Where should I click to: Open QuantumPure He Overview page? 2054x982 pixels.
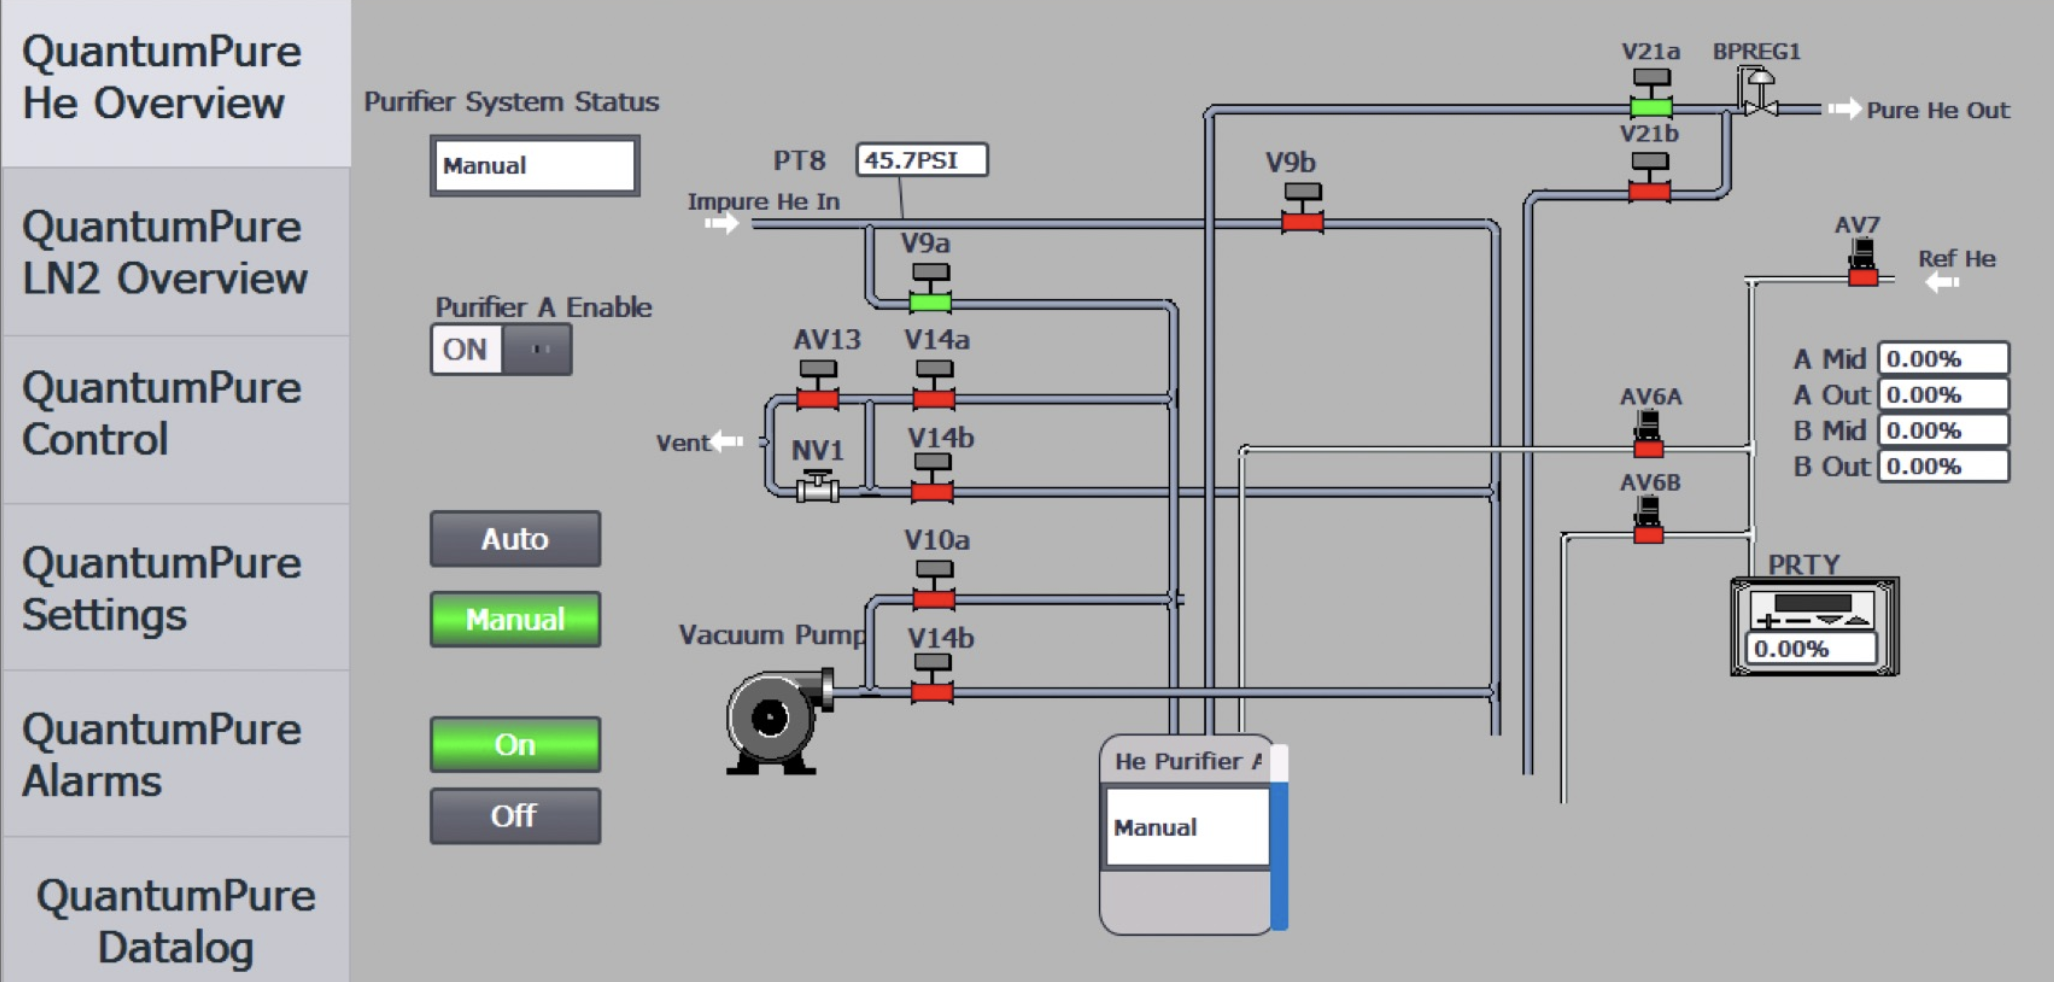[x=175, y=82]
